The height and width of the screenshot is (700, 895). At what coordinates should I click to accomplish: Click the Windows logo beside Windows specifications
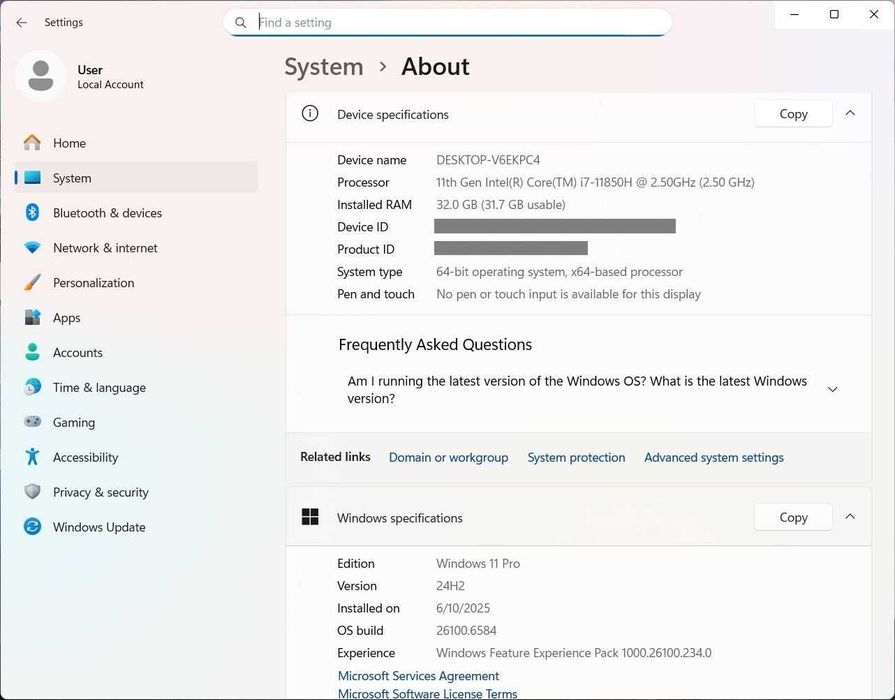[x=310, y=517]
